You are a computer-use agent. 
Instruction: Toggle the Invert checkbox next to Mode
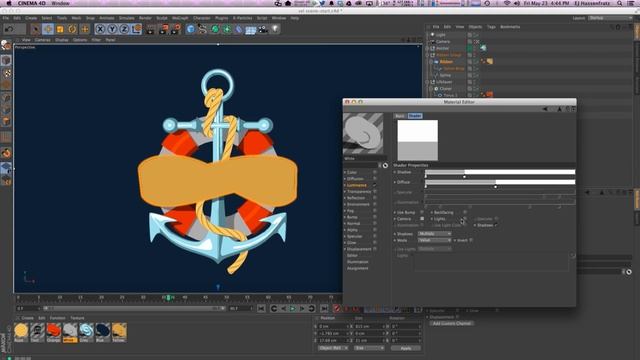471,240
